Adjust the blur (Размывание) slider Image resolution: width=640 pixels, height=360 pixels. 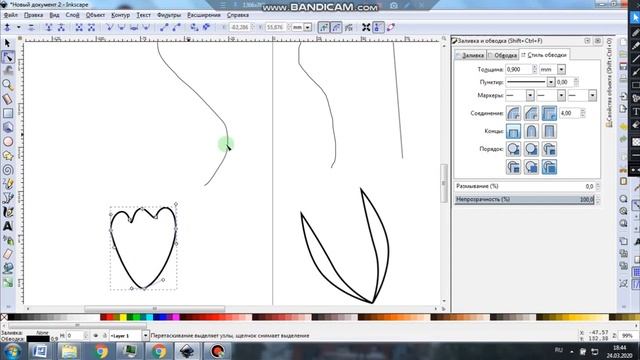coord(524,186)
